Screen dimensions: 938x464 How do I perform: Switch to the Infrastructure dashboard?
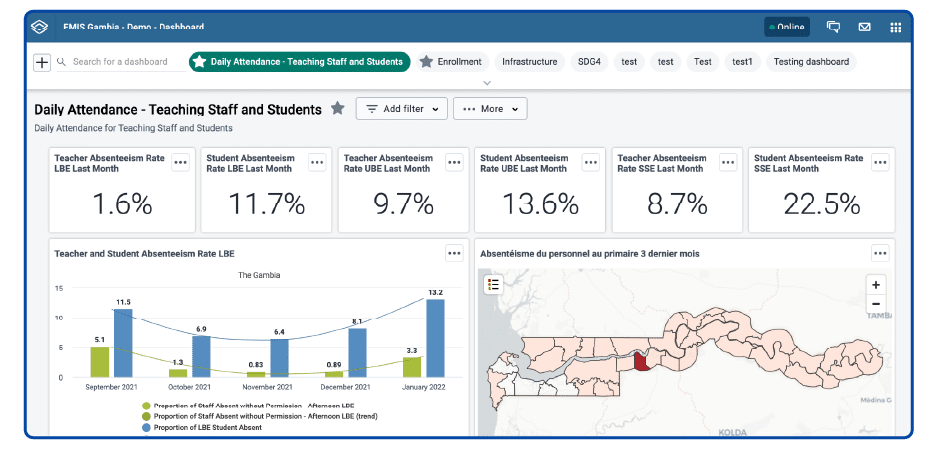529,62
